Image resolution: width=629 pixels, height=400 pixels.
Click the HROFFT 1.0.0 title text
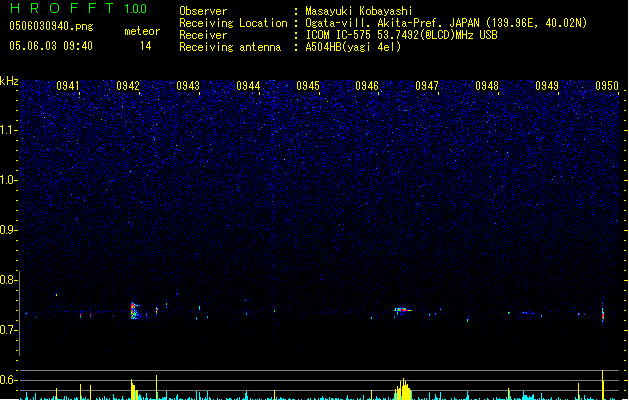coord(79,8)
